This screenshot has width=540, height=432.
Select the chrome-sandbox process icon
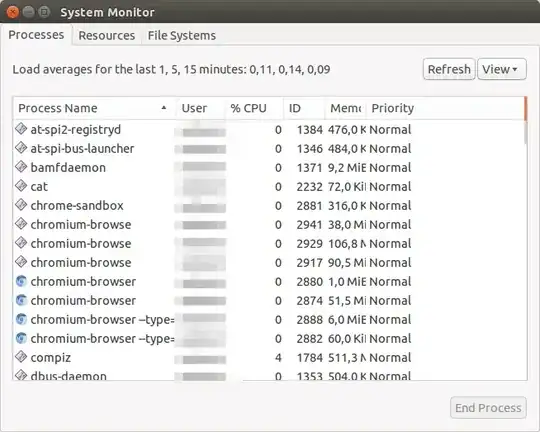21,205
